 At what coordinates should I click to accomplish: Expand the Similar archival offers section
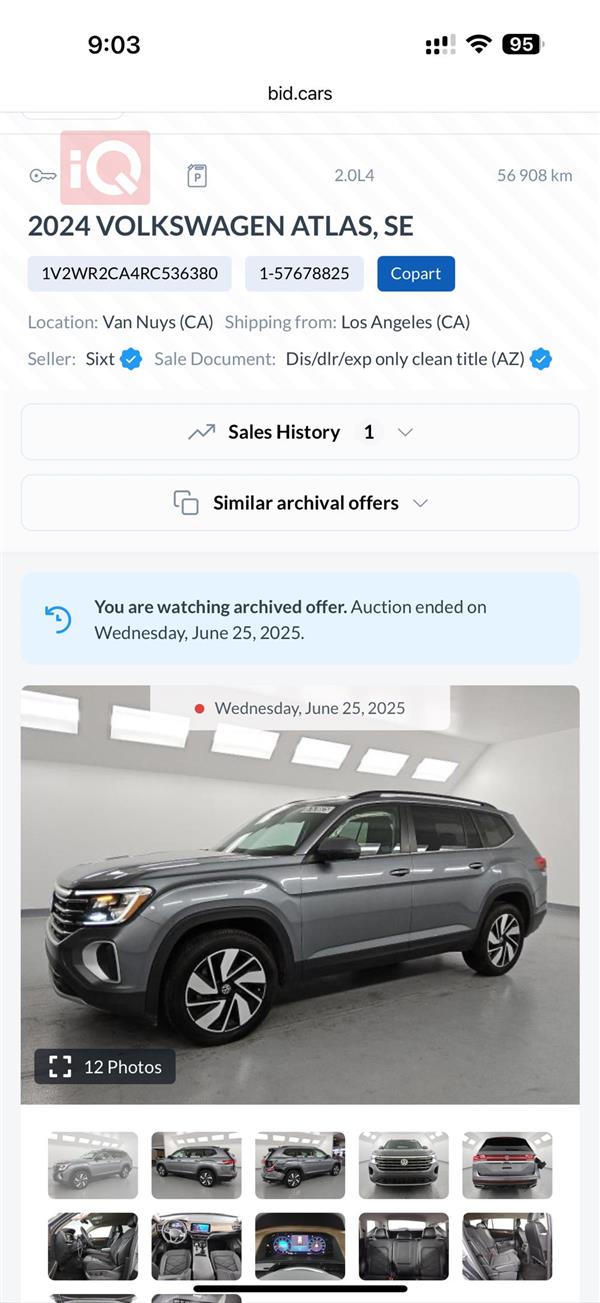[x=300, y=502]
